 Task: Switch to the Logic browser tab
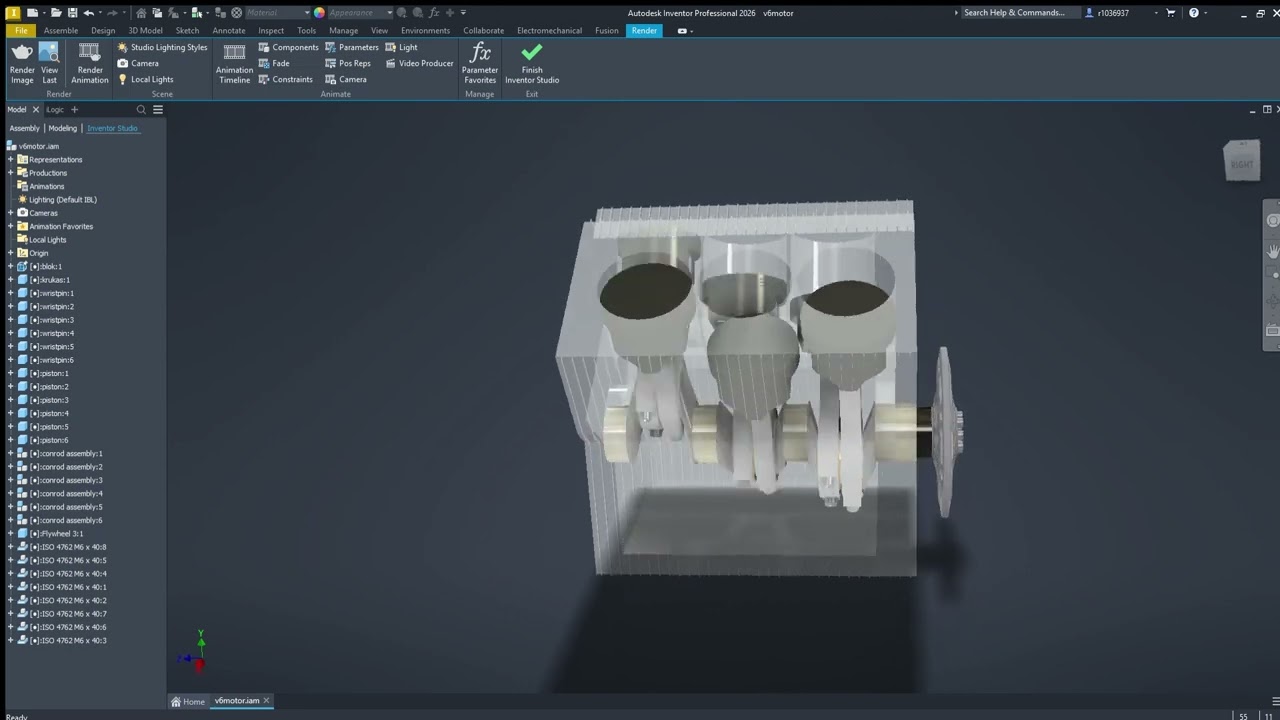pos(55,110)
